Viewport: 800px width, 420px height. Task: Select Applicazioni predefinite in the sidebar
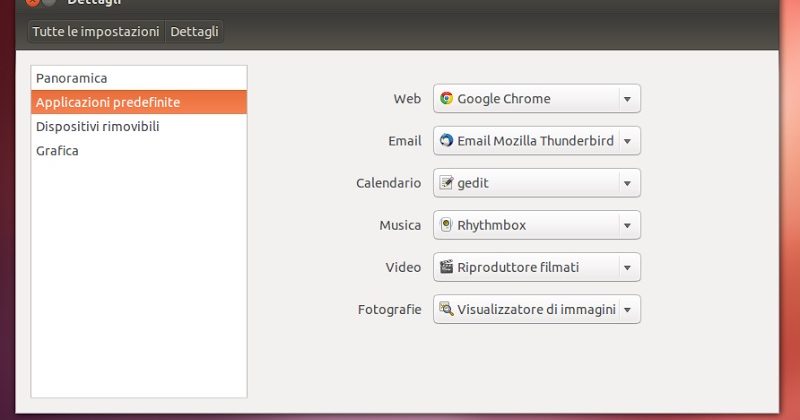click(139, 102)
